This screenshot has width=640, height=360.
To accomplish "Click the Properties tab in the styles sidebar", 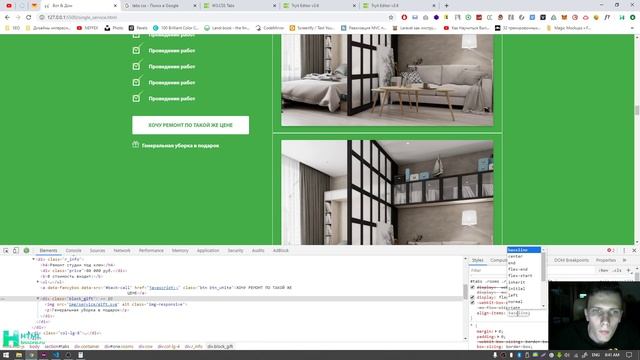I will pos(606,260).
